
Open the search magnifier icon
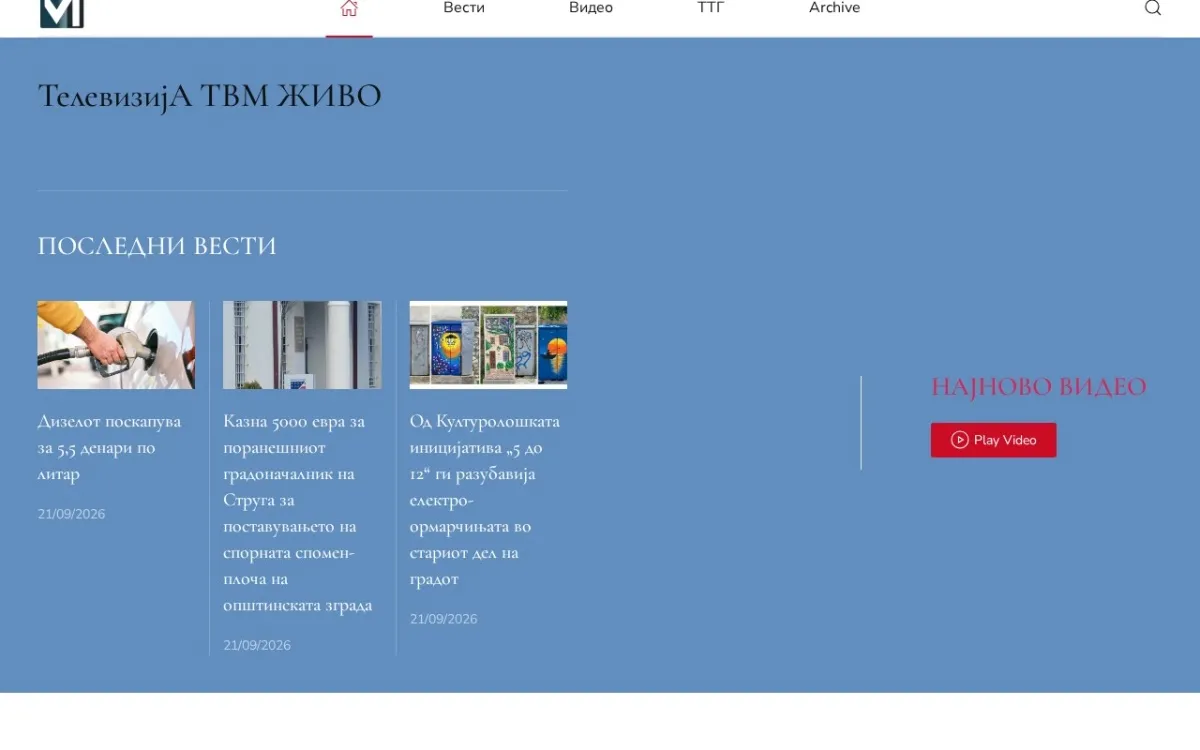tap(1153, 8)
